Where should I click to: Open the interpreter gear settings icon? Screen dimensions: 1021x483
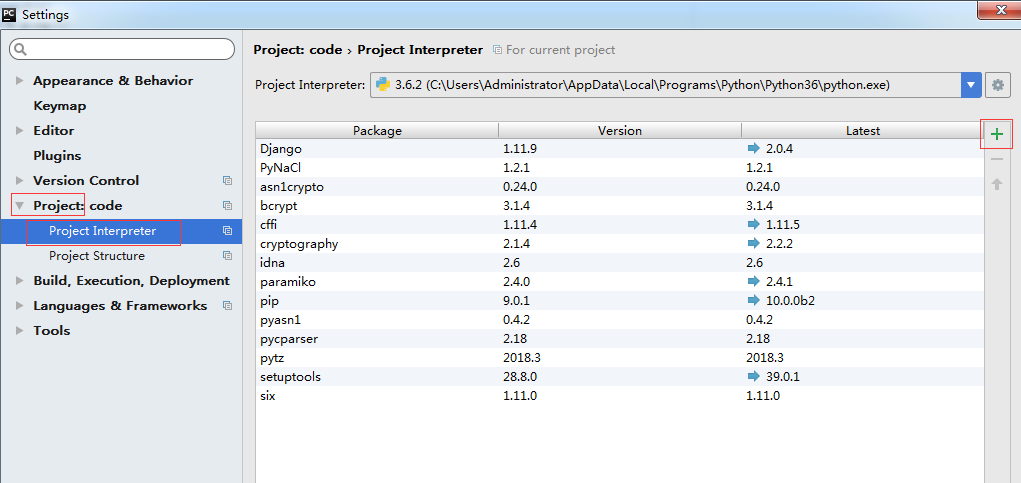tap(998, 85)
